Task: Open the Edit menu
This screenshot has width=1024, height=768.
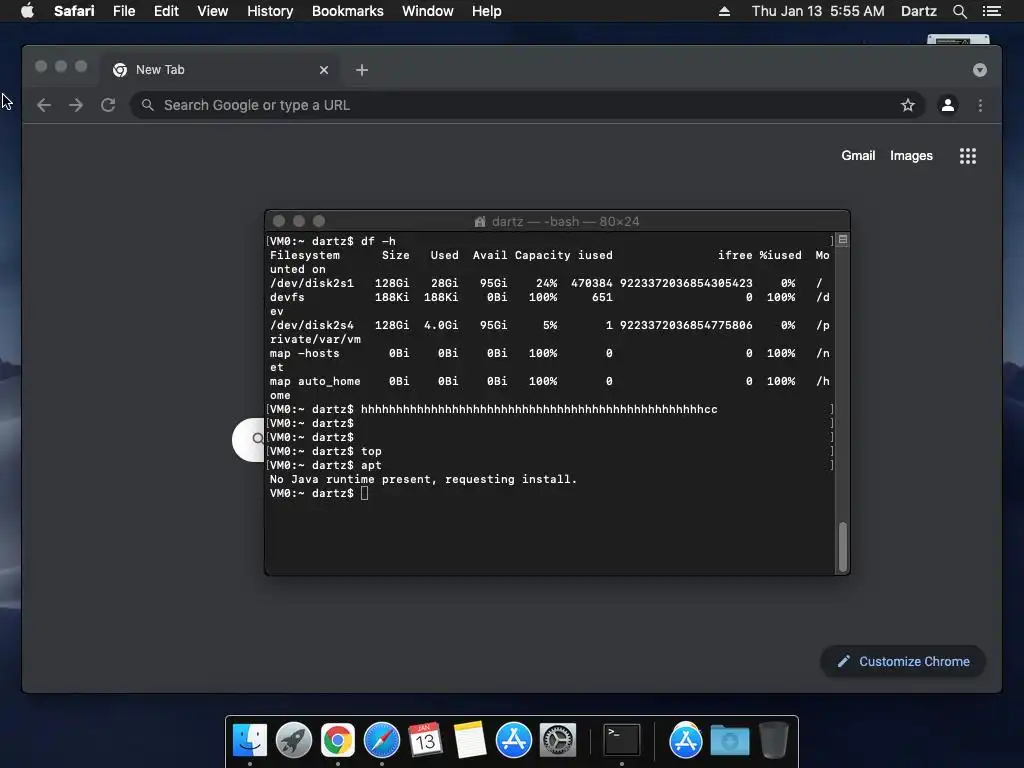Action: pos(166,11)
